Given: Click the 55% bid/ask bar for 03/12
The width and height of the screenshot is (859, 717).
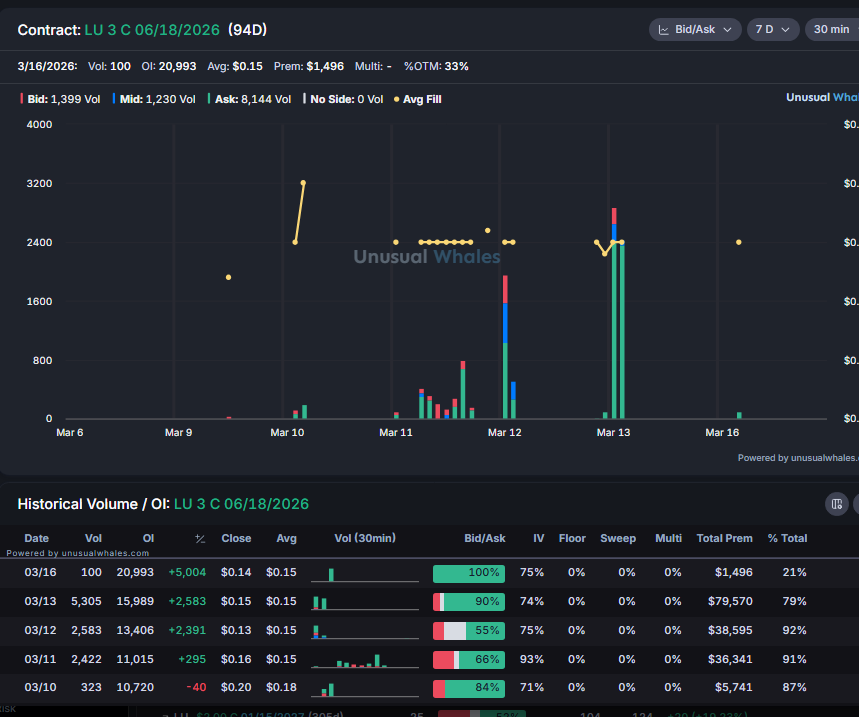Looking at the screenshot, I should click(x=469, y=631).
